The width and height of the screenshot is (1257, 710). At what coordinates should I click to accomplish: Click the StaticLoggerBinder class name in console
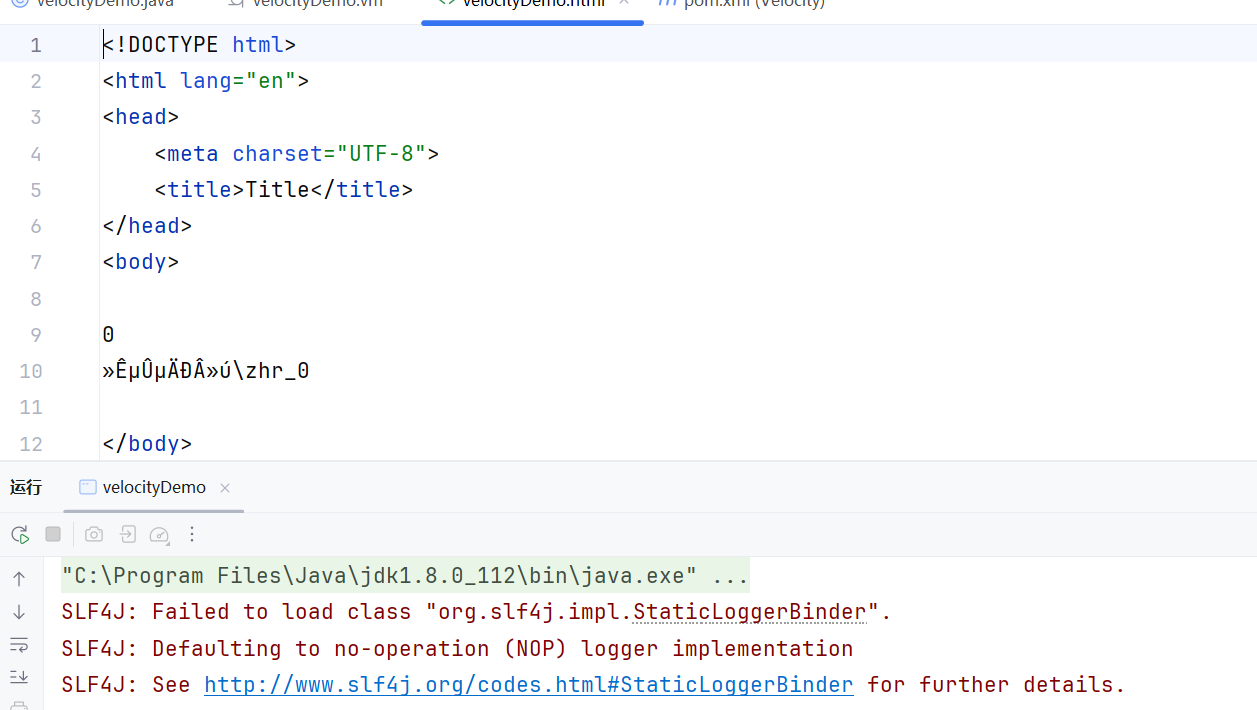pos(749,612)
